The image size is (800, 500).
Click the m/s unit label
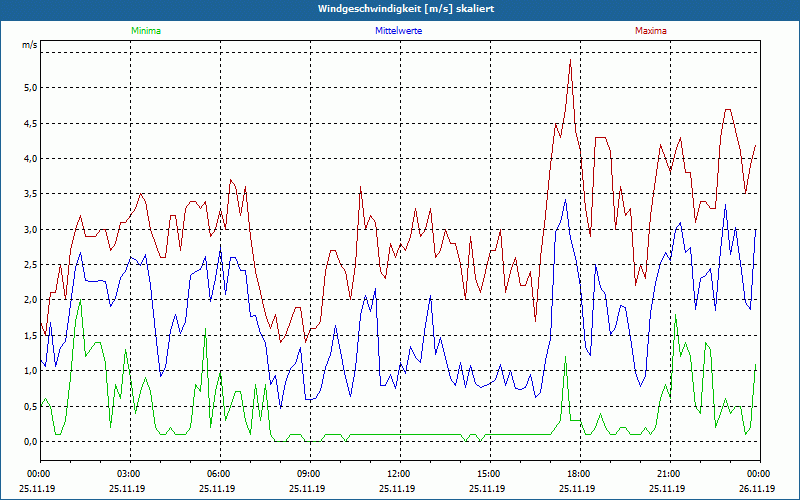pos(30,45)
